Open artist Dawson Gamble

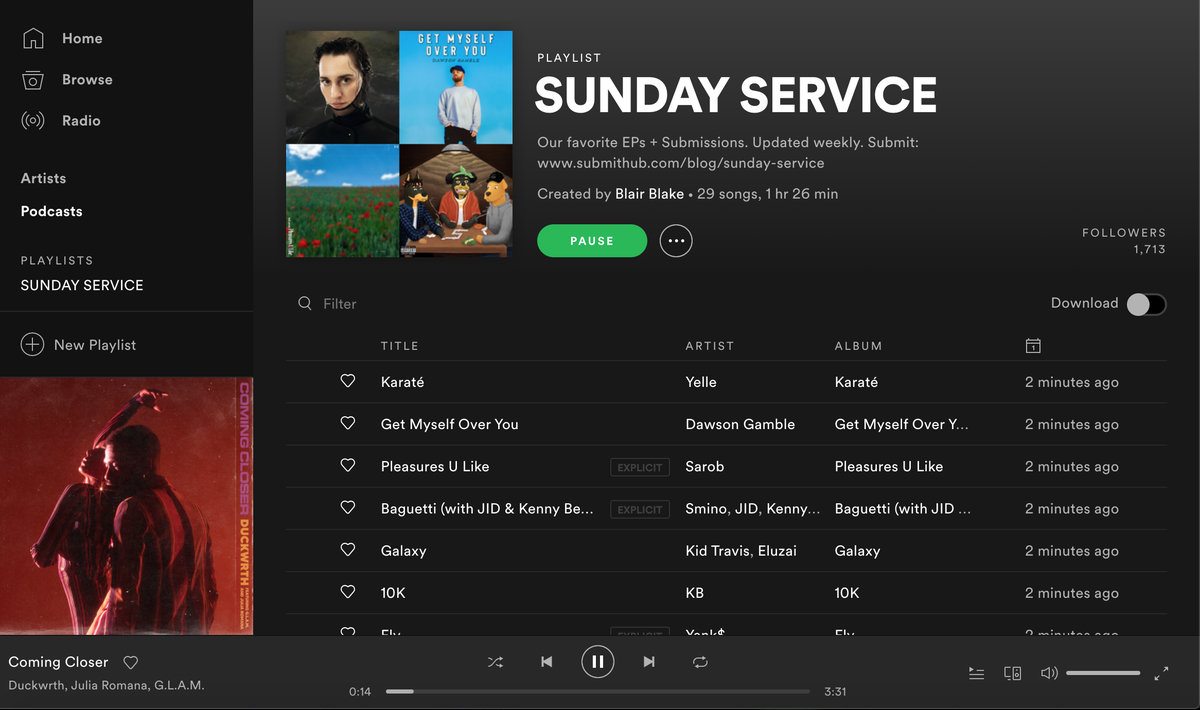coord(740,424)
